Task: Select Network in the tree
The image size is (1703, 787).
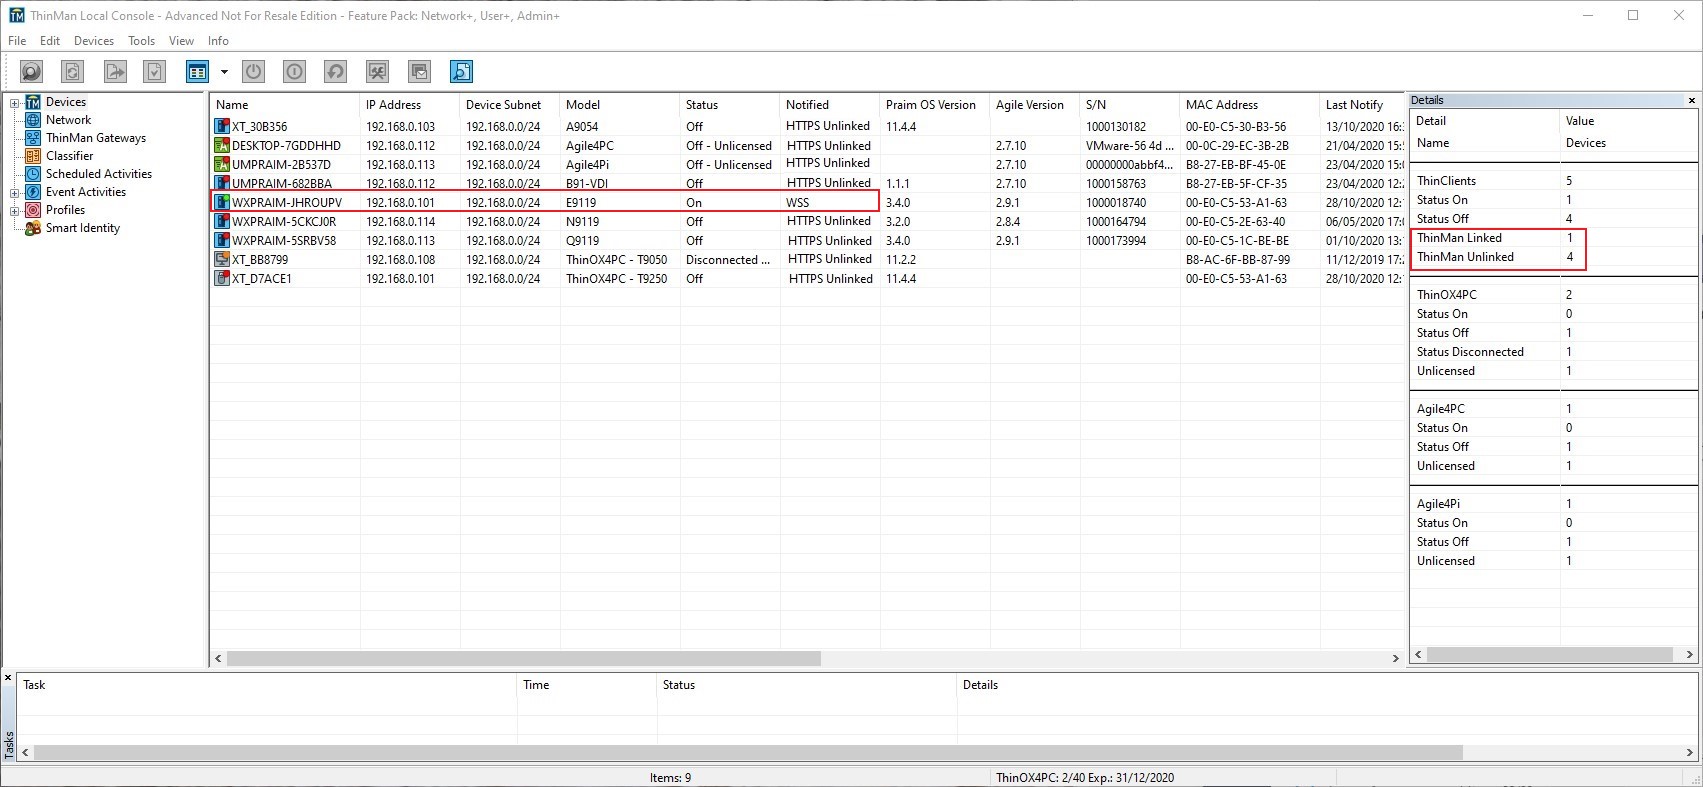Action: pyautogui.click(x=68, y=120)
